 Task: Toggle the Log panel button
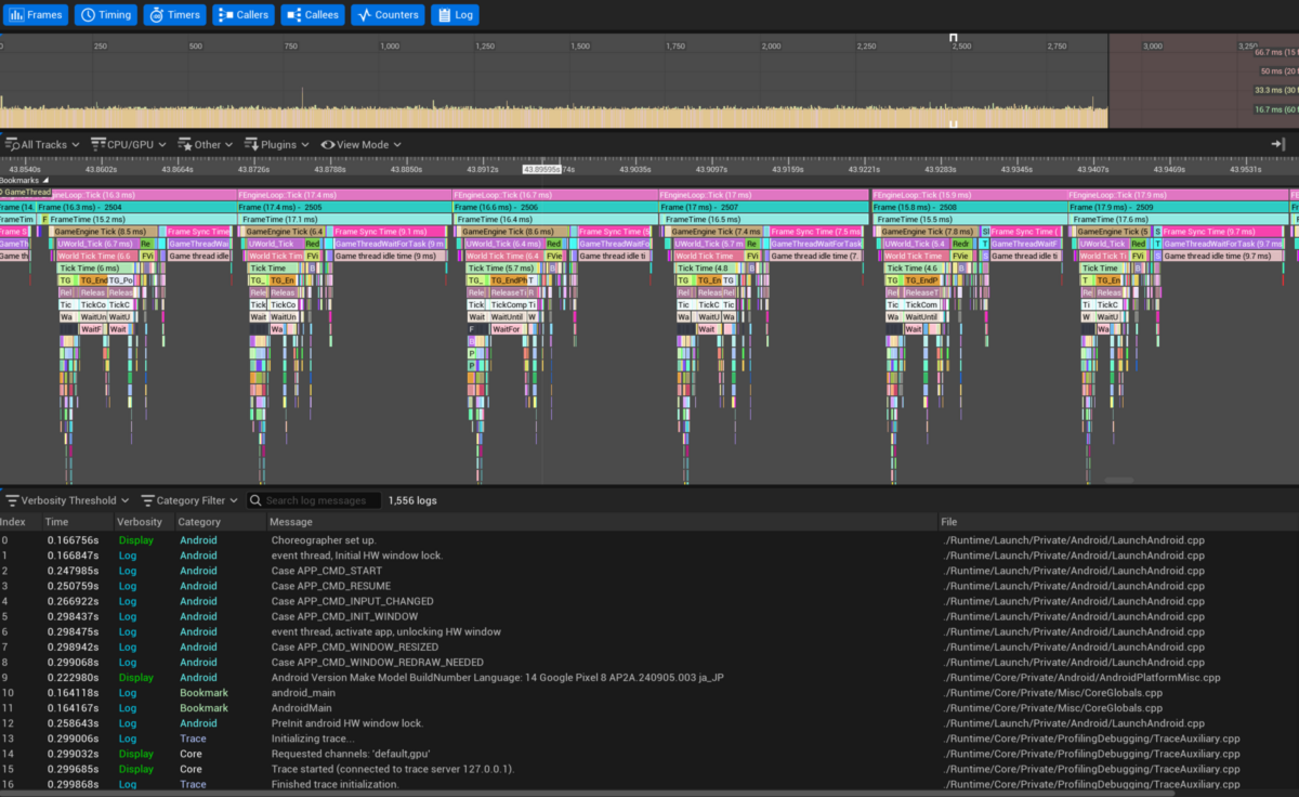point(455,15)
